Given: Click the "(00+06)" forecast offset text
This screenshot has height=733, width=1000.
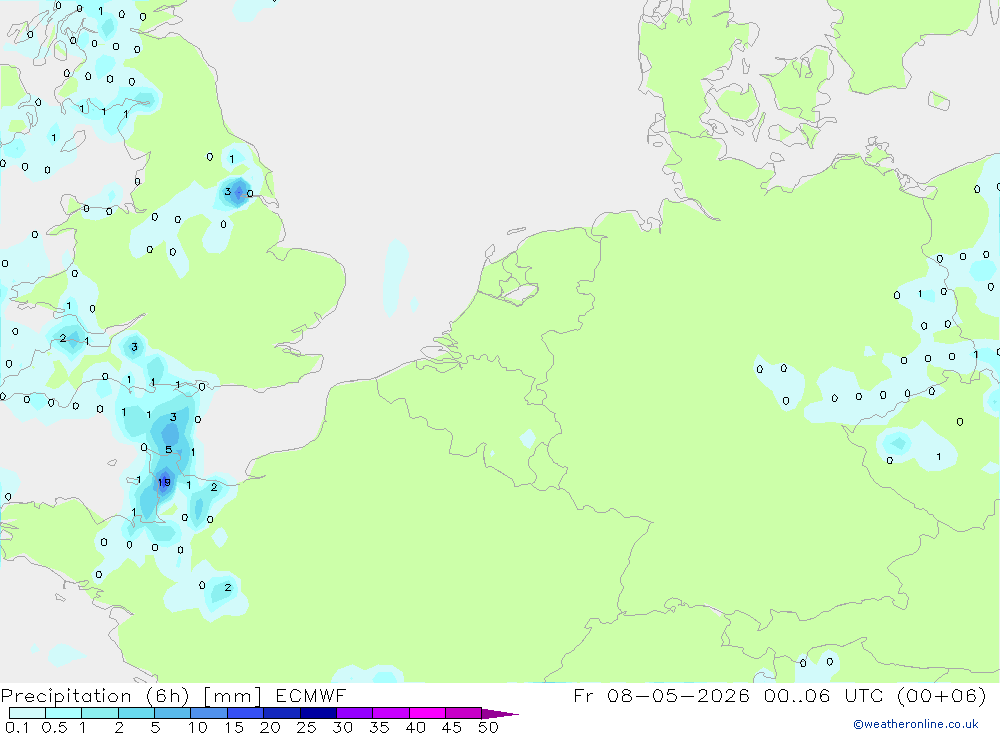Looking at the screenshot, I should click(941, 695).
